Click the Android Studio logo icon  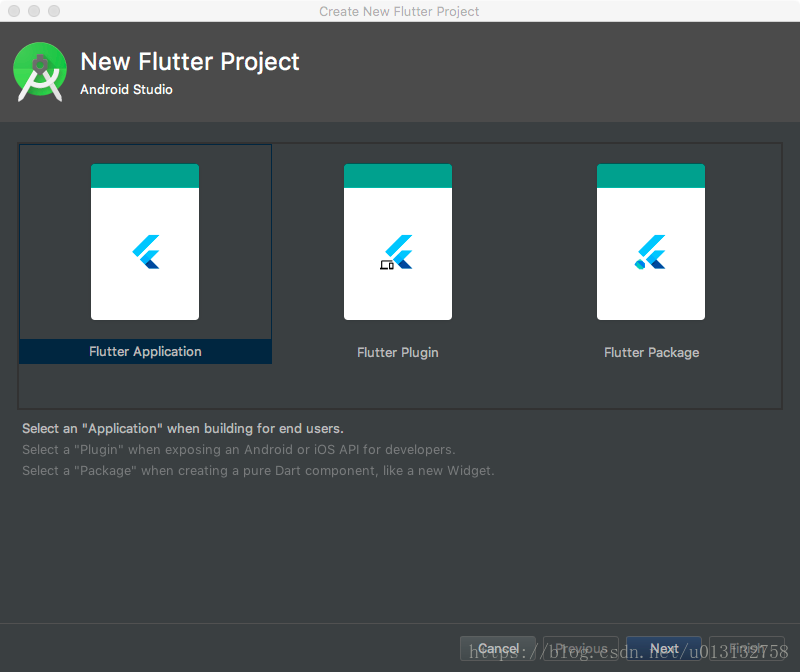tap(40, 72)
